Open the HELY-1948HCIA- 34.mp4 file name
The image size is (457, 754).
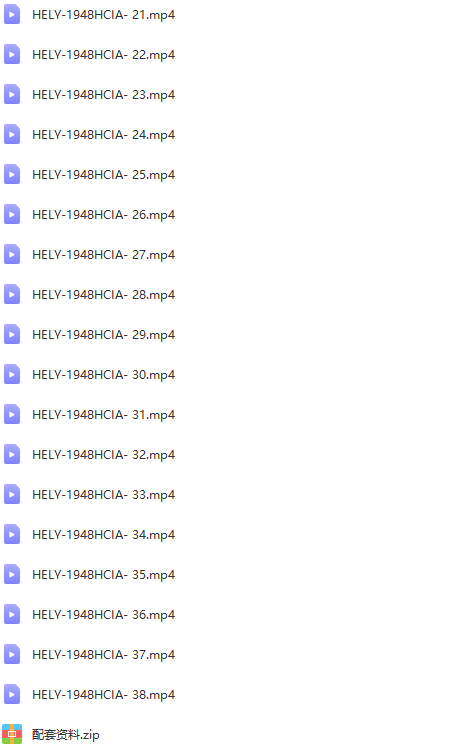point(103,534)
